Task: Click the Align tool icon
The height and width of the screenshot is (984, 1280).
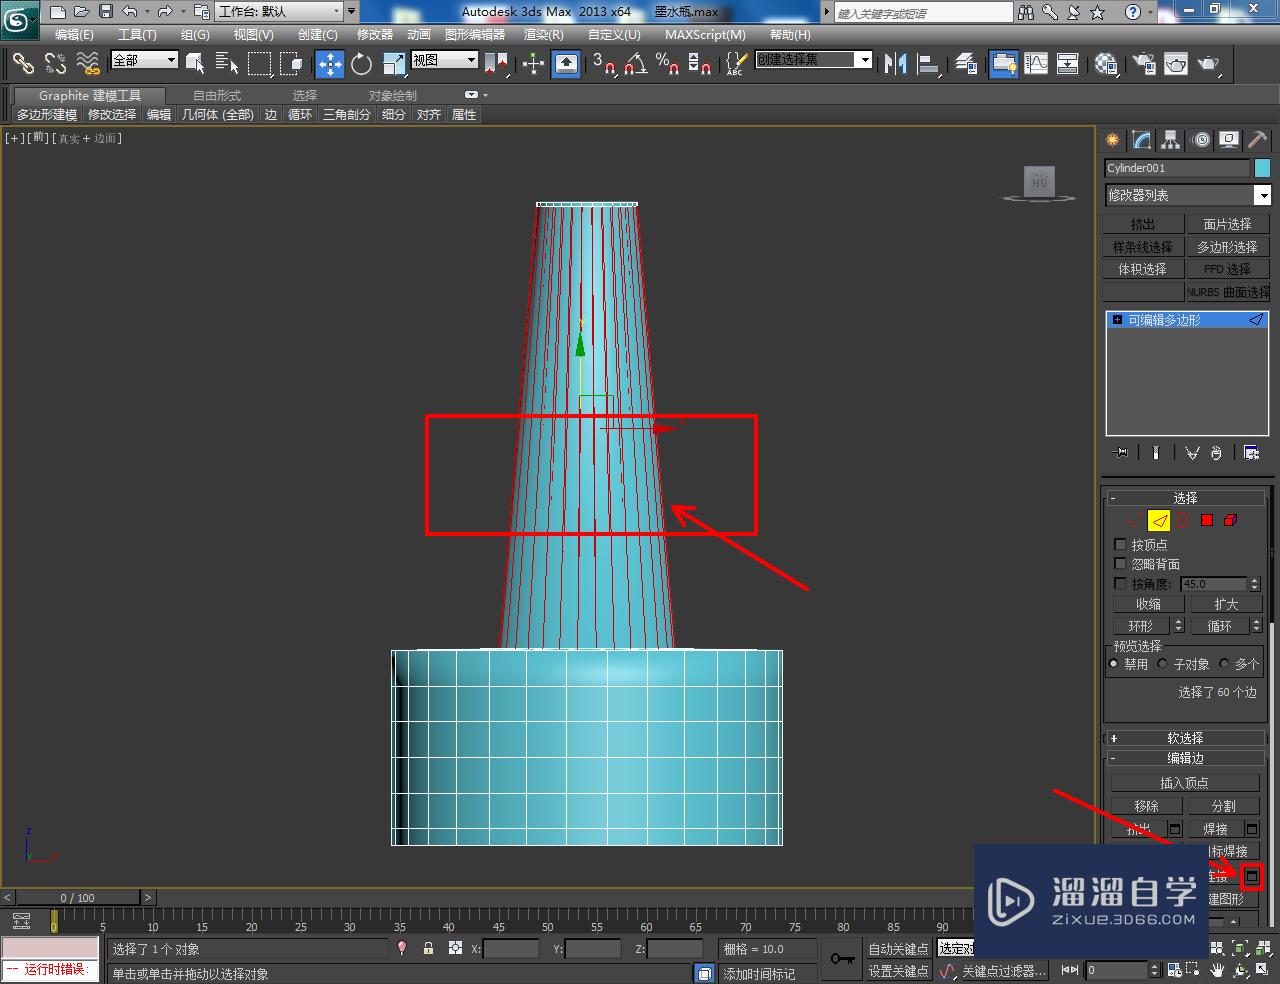Action: coord(929,64)
